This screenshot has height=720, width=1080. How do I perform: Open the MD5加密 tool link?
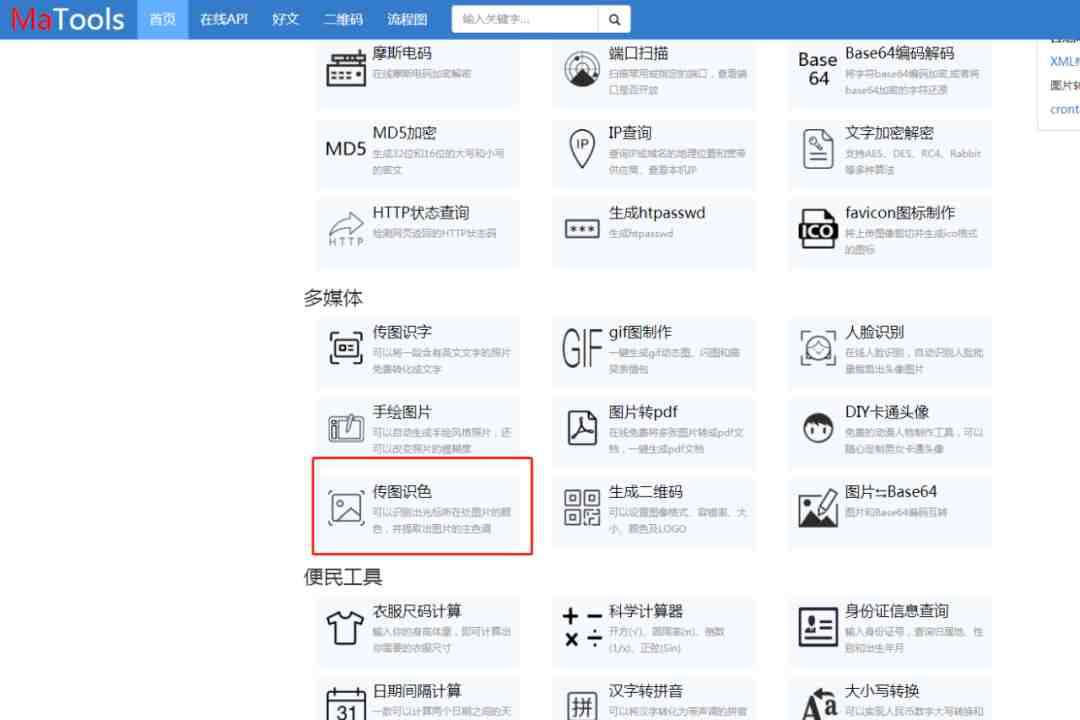pos(404,133)
